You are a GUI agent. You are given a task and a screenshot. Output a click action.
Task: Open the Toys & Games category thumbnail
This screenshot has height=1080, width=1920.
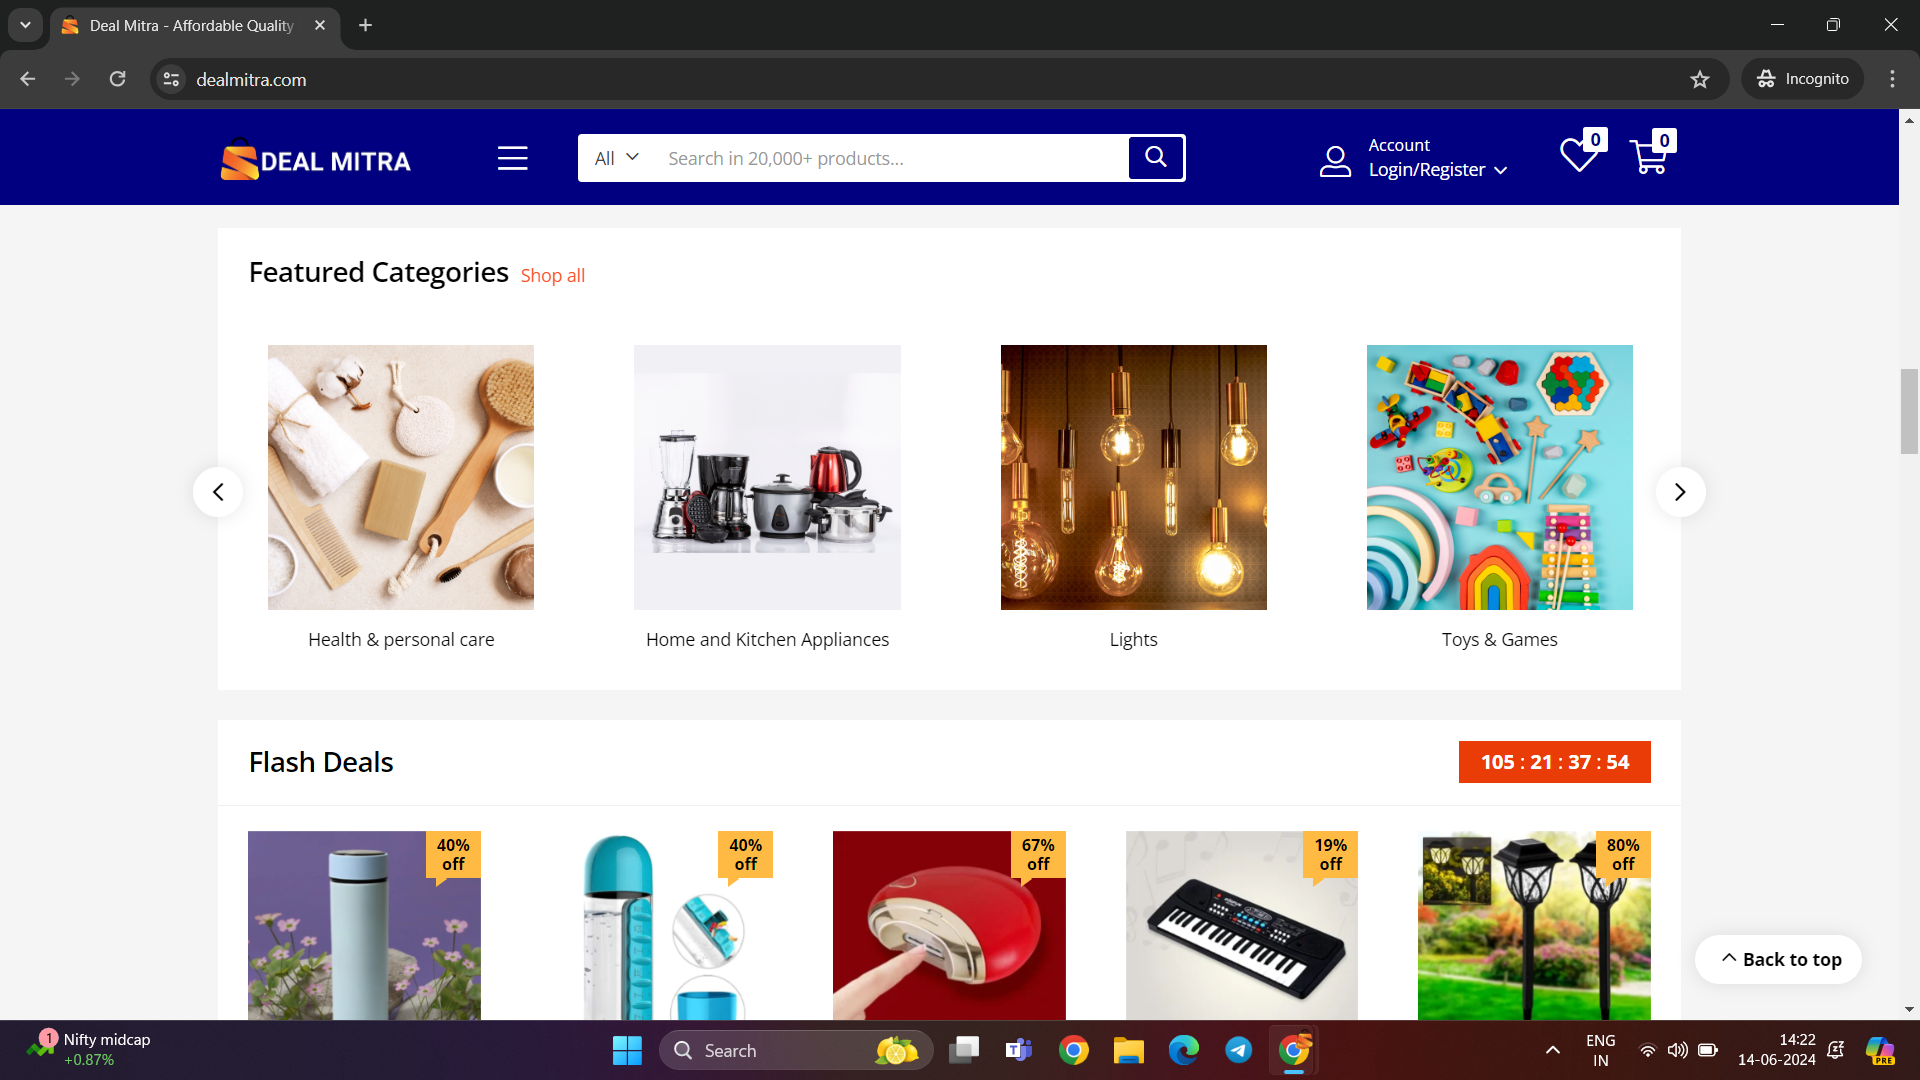tap(1499, 478)
